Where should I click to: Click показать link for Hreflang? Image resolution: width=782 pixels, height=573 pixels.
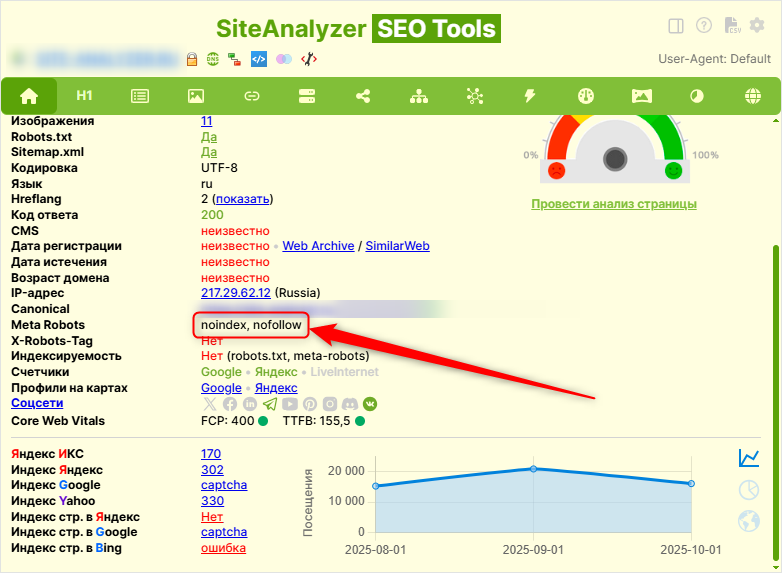(x=243, y=199)
